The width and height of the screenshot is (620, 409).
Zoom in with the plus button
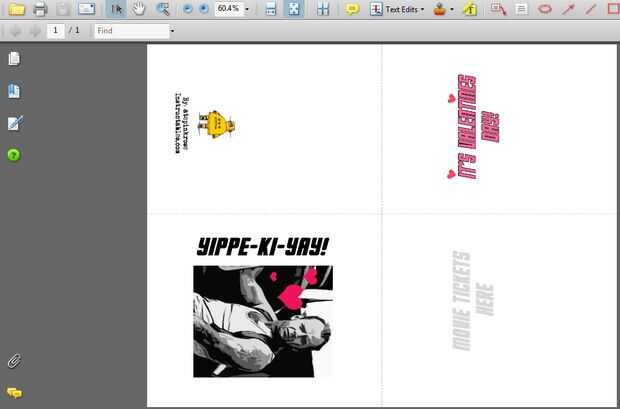[x=204, y=8]
